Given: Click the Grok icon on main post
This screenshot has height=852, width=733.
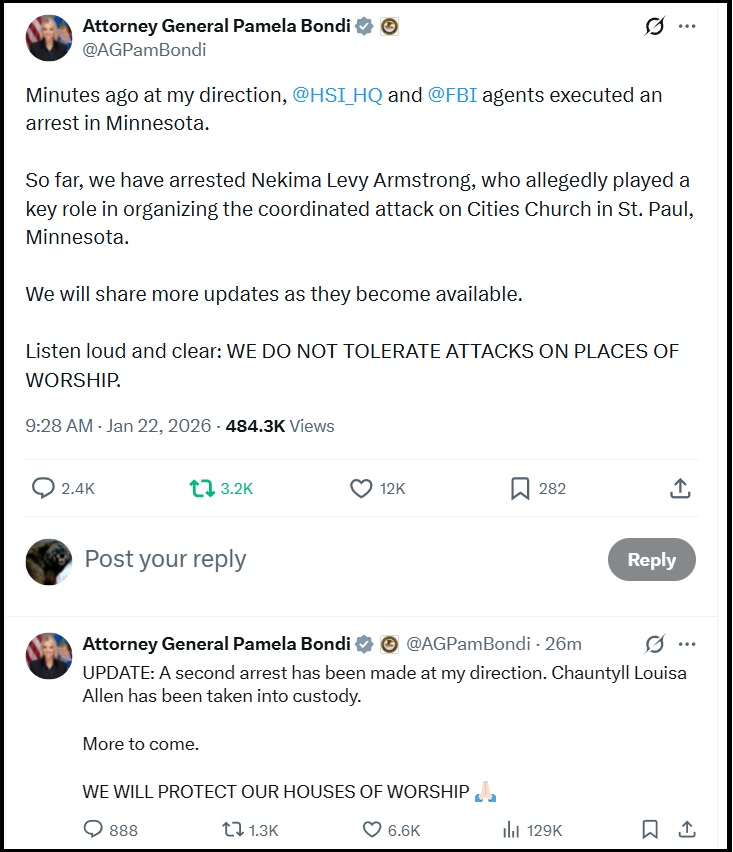Looking at the screenshot, I should pos(654,27).
